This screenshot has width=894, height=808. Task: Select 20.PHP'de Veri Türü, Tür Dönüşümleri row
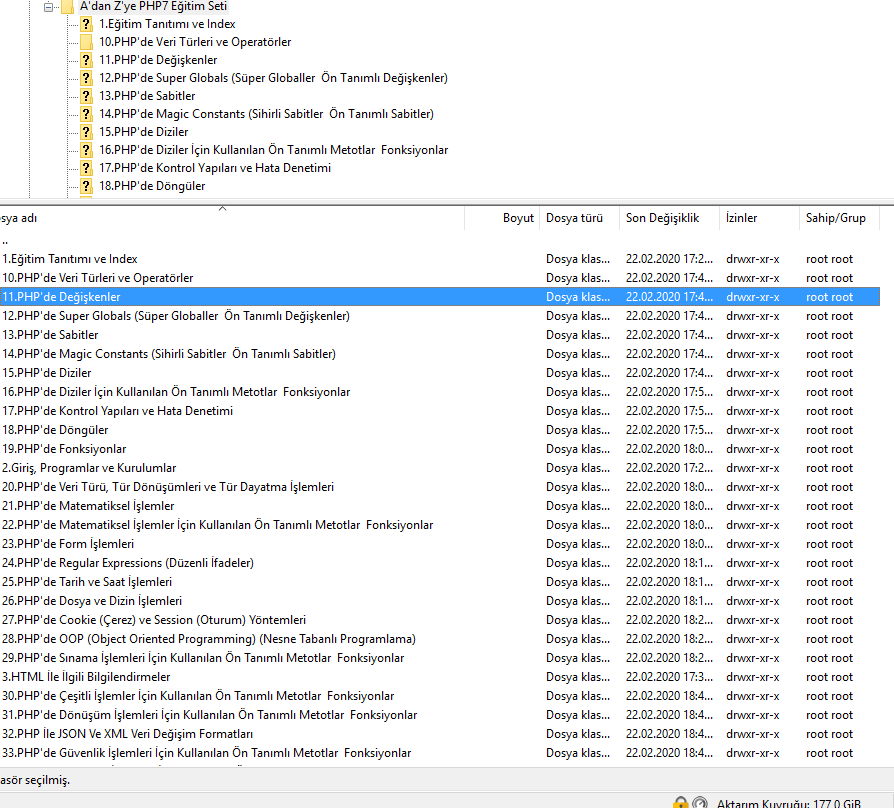tap(440, 487)
